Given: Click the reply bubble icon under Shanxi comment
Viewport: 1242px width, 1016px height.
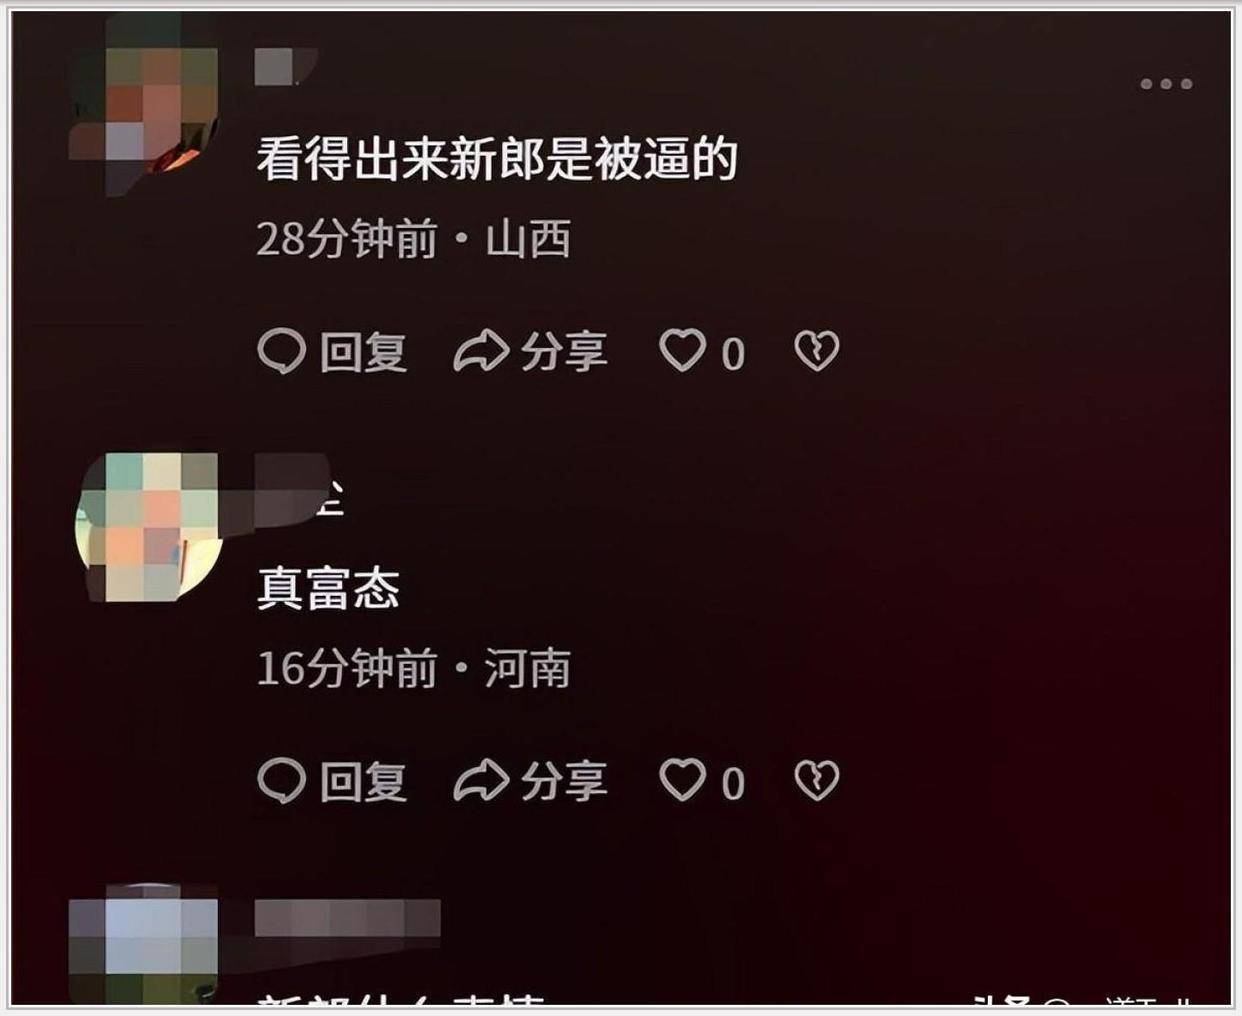Looking at the screenshot, I should pos(281,352).
